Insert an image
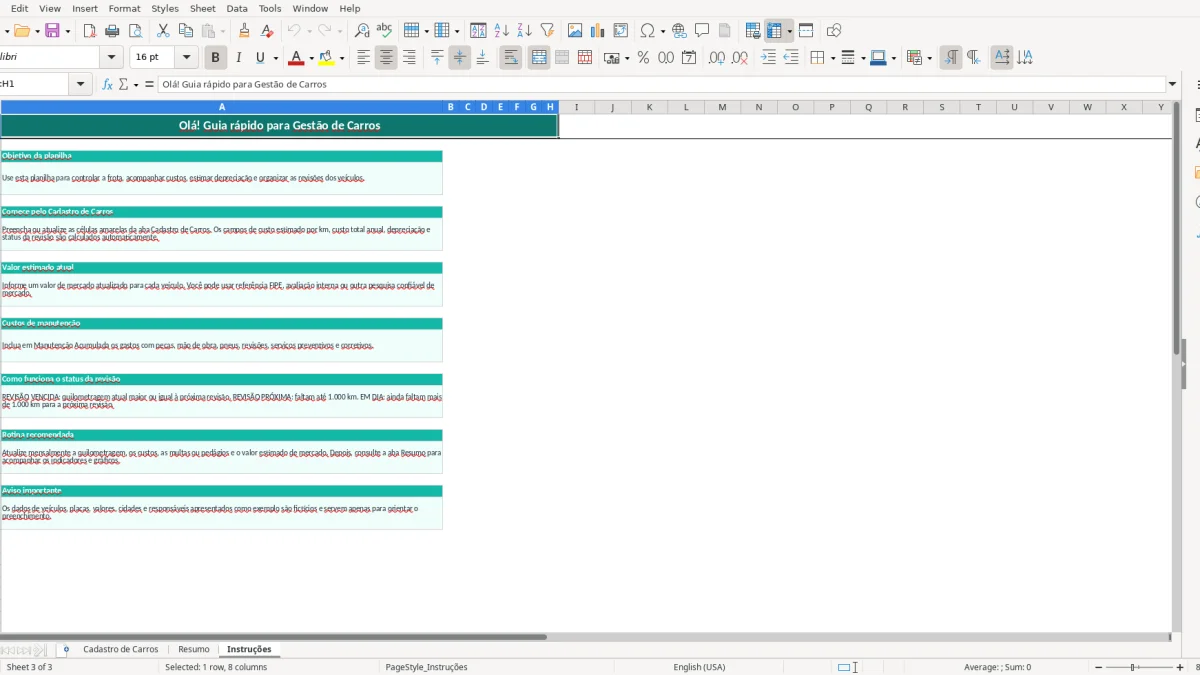The height and width of the screenshot is (675, 1200). (x=575, y=31)
